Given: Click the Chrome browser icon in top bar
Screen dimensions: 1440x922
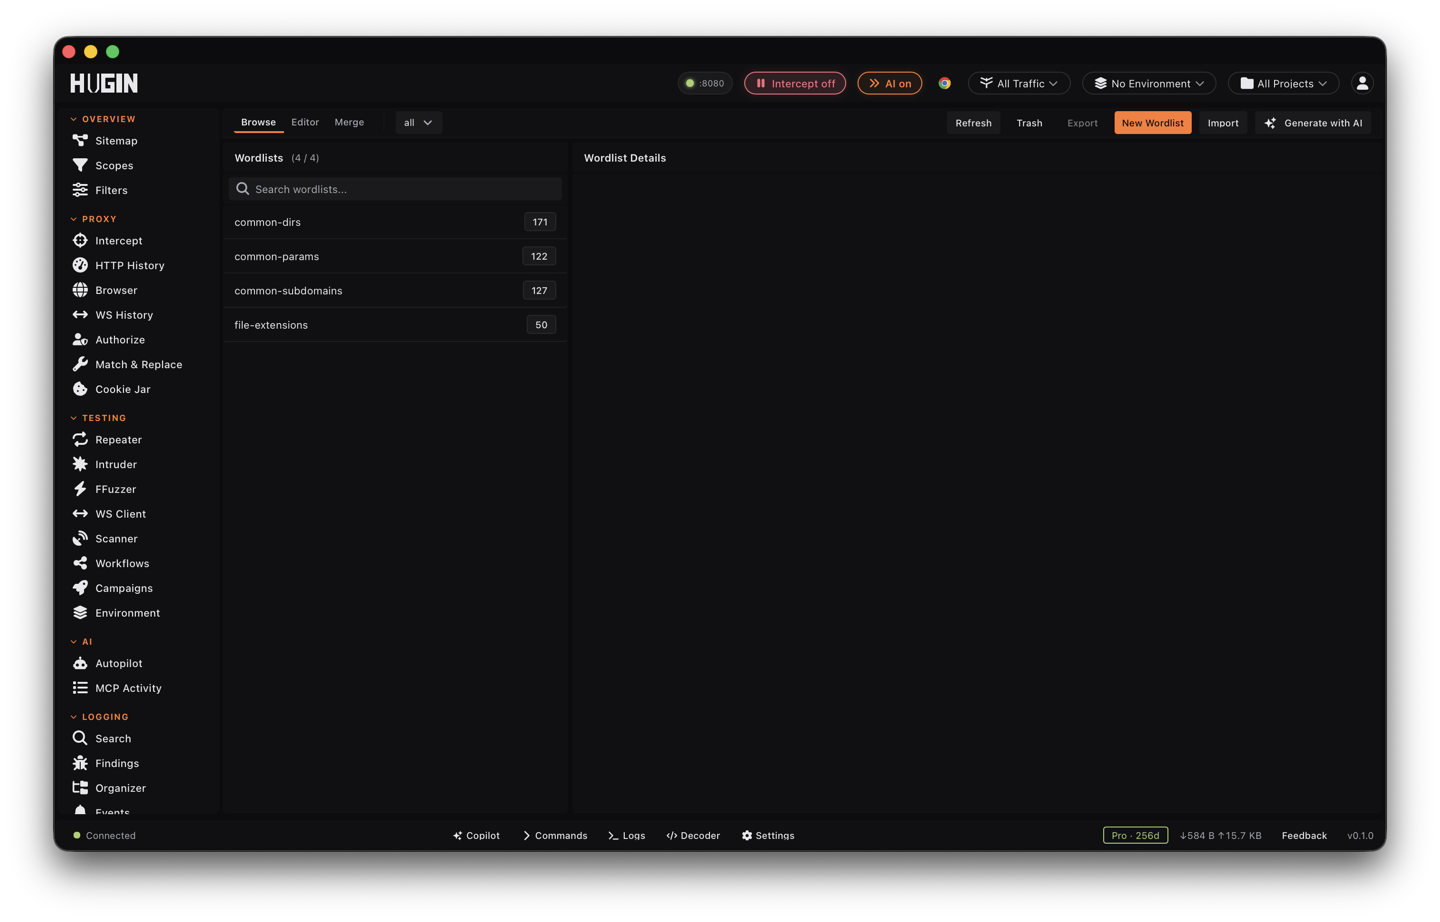Looking at the screenshot, I should 944,83.
